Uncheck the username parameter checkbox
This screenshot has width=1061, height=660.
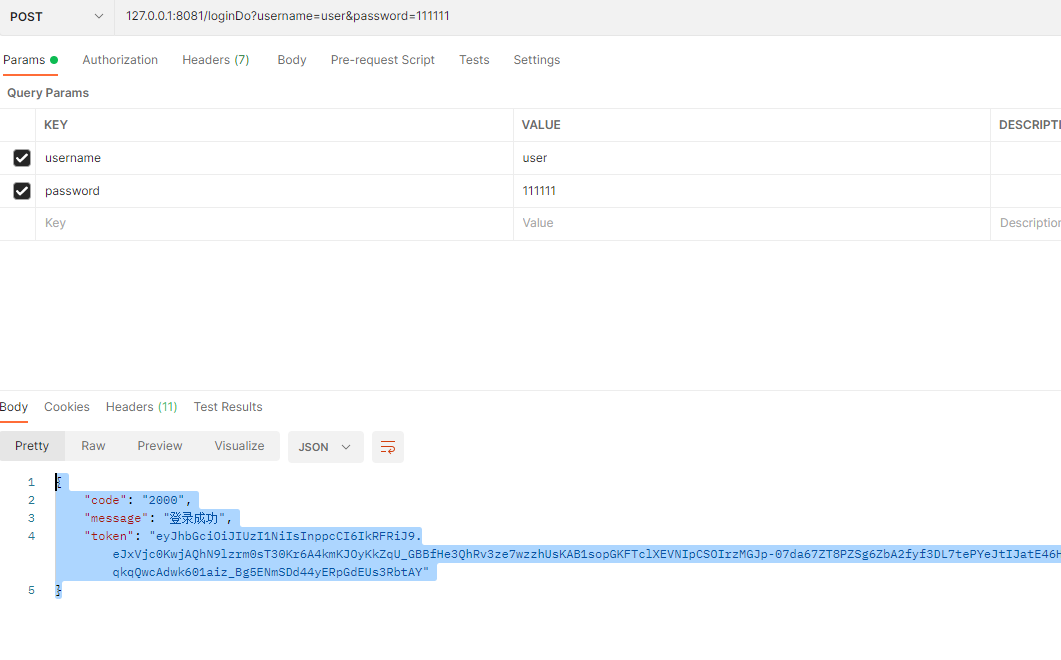(22, 158)
